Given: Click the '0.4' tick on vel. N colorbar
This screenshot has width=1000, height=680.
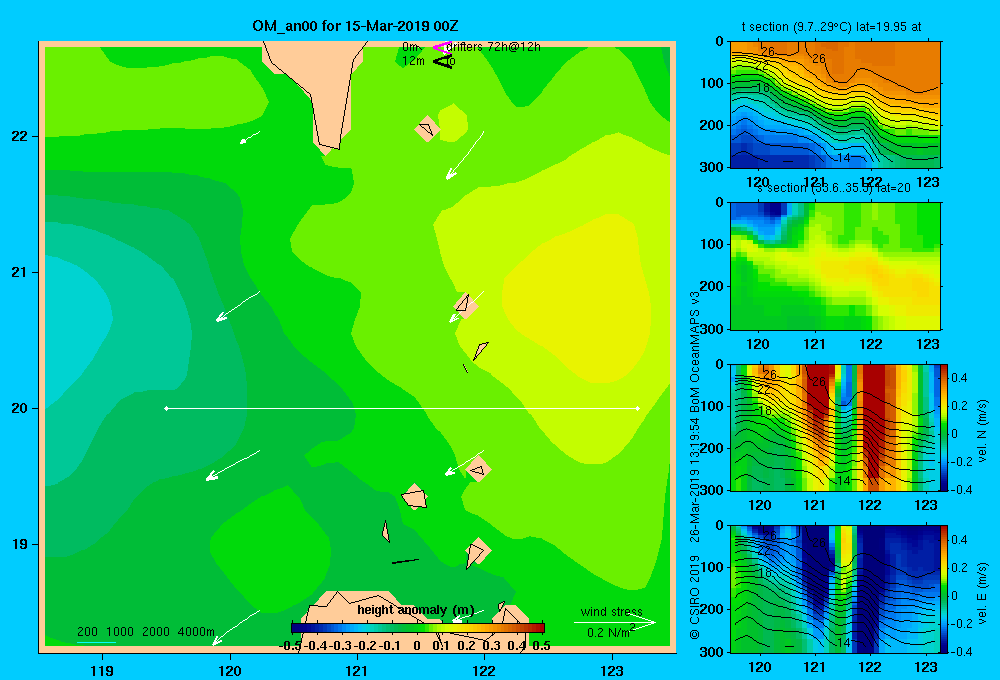Looking at the screenshot, I should pos(959,378).
